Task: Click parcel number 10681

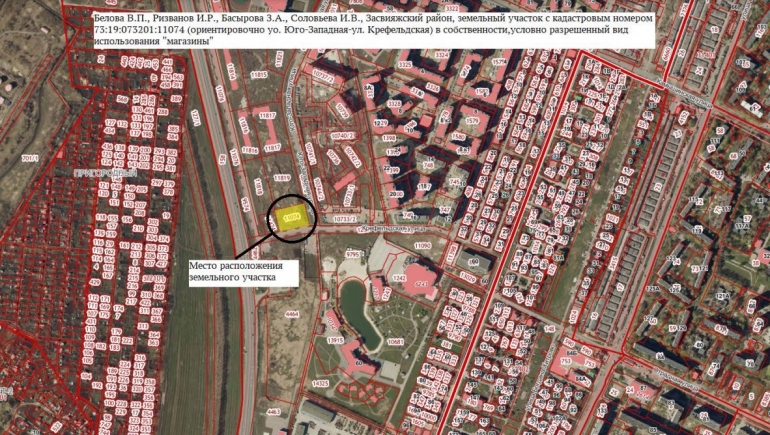Action: pos(395,343)
